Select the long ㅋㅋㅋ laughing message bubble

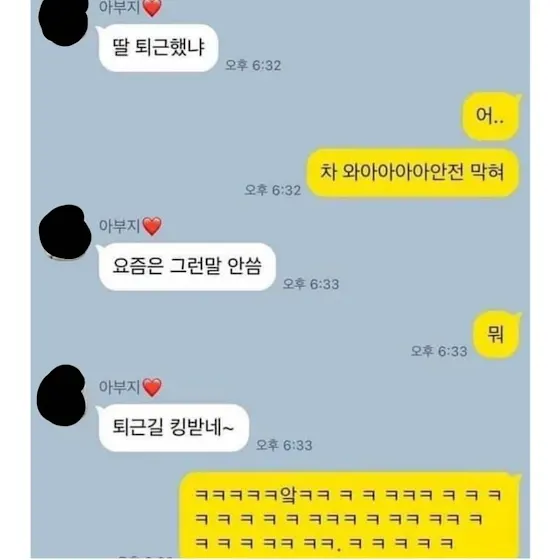tap(350, 515)
